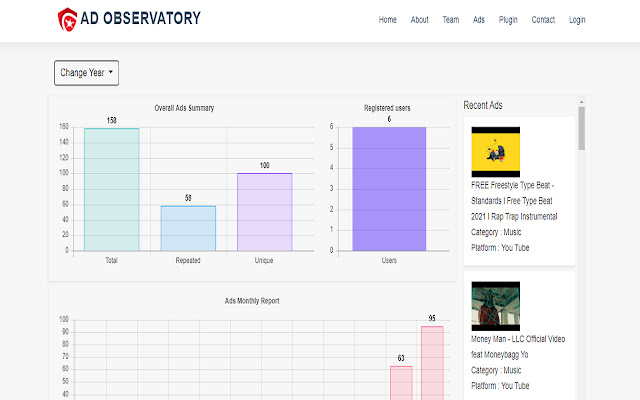Viewport: 640px width, 400px height.
Task: Click the Unique ads bar showing 100
Action: (x=264, y=212)
